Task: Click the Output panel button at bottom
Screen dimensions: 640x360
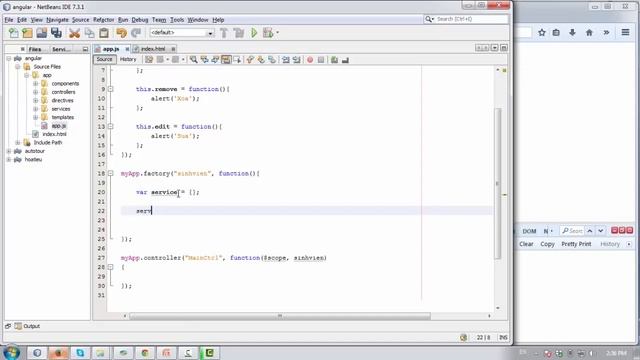Action: pyautogui.click(x=27, y=326)
